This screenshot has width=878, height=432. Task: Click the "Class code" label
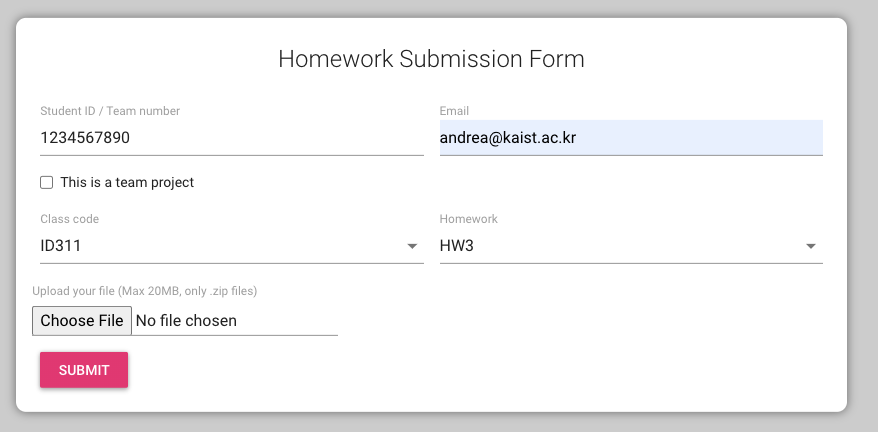tap(70, 219)
